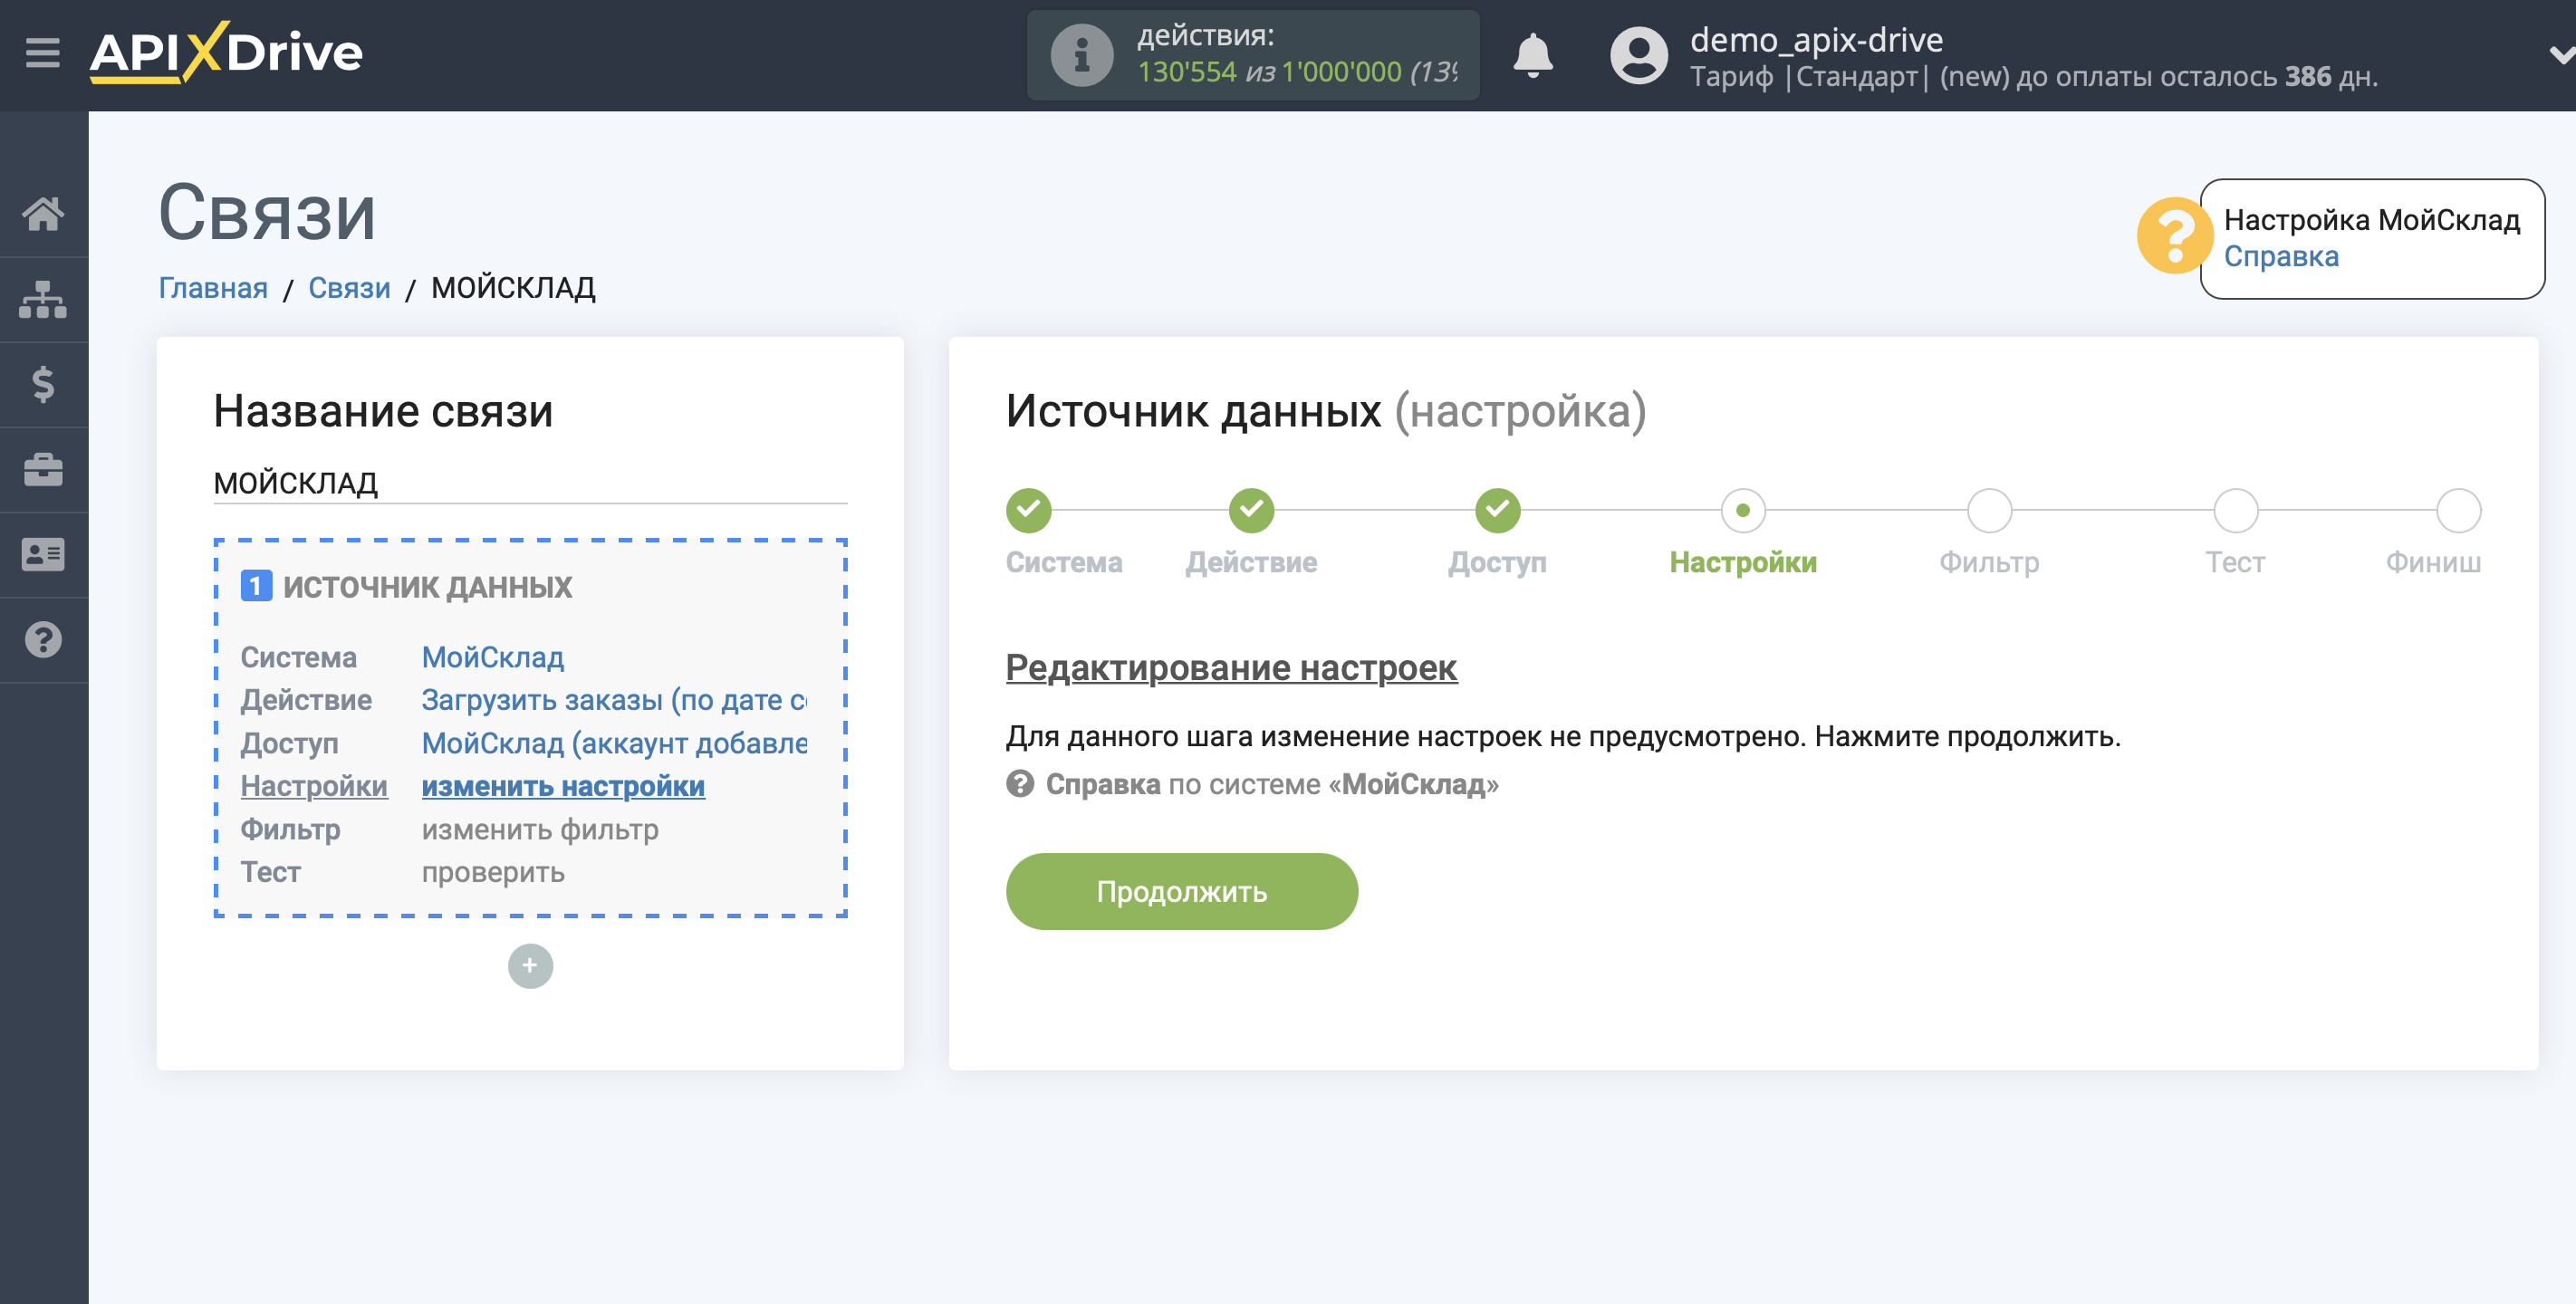Open the dollar billing sidebar icon
This screenshot has width=2576, height=1304.
[x=43, y=384]
